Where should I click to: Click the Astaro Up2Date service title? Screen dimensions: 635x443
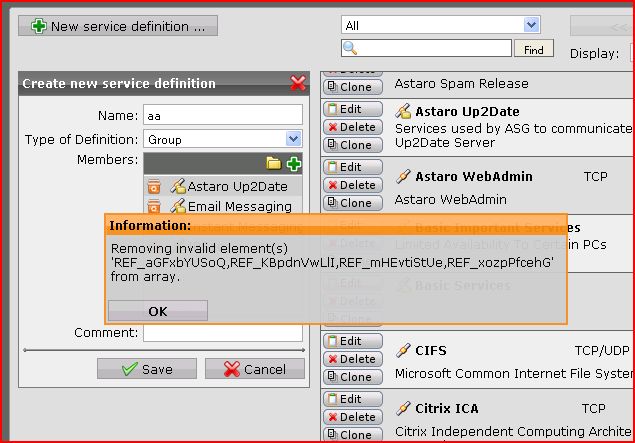click(467, 111)
